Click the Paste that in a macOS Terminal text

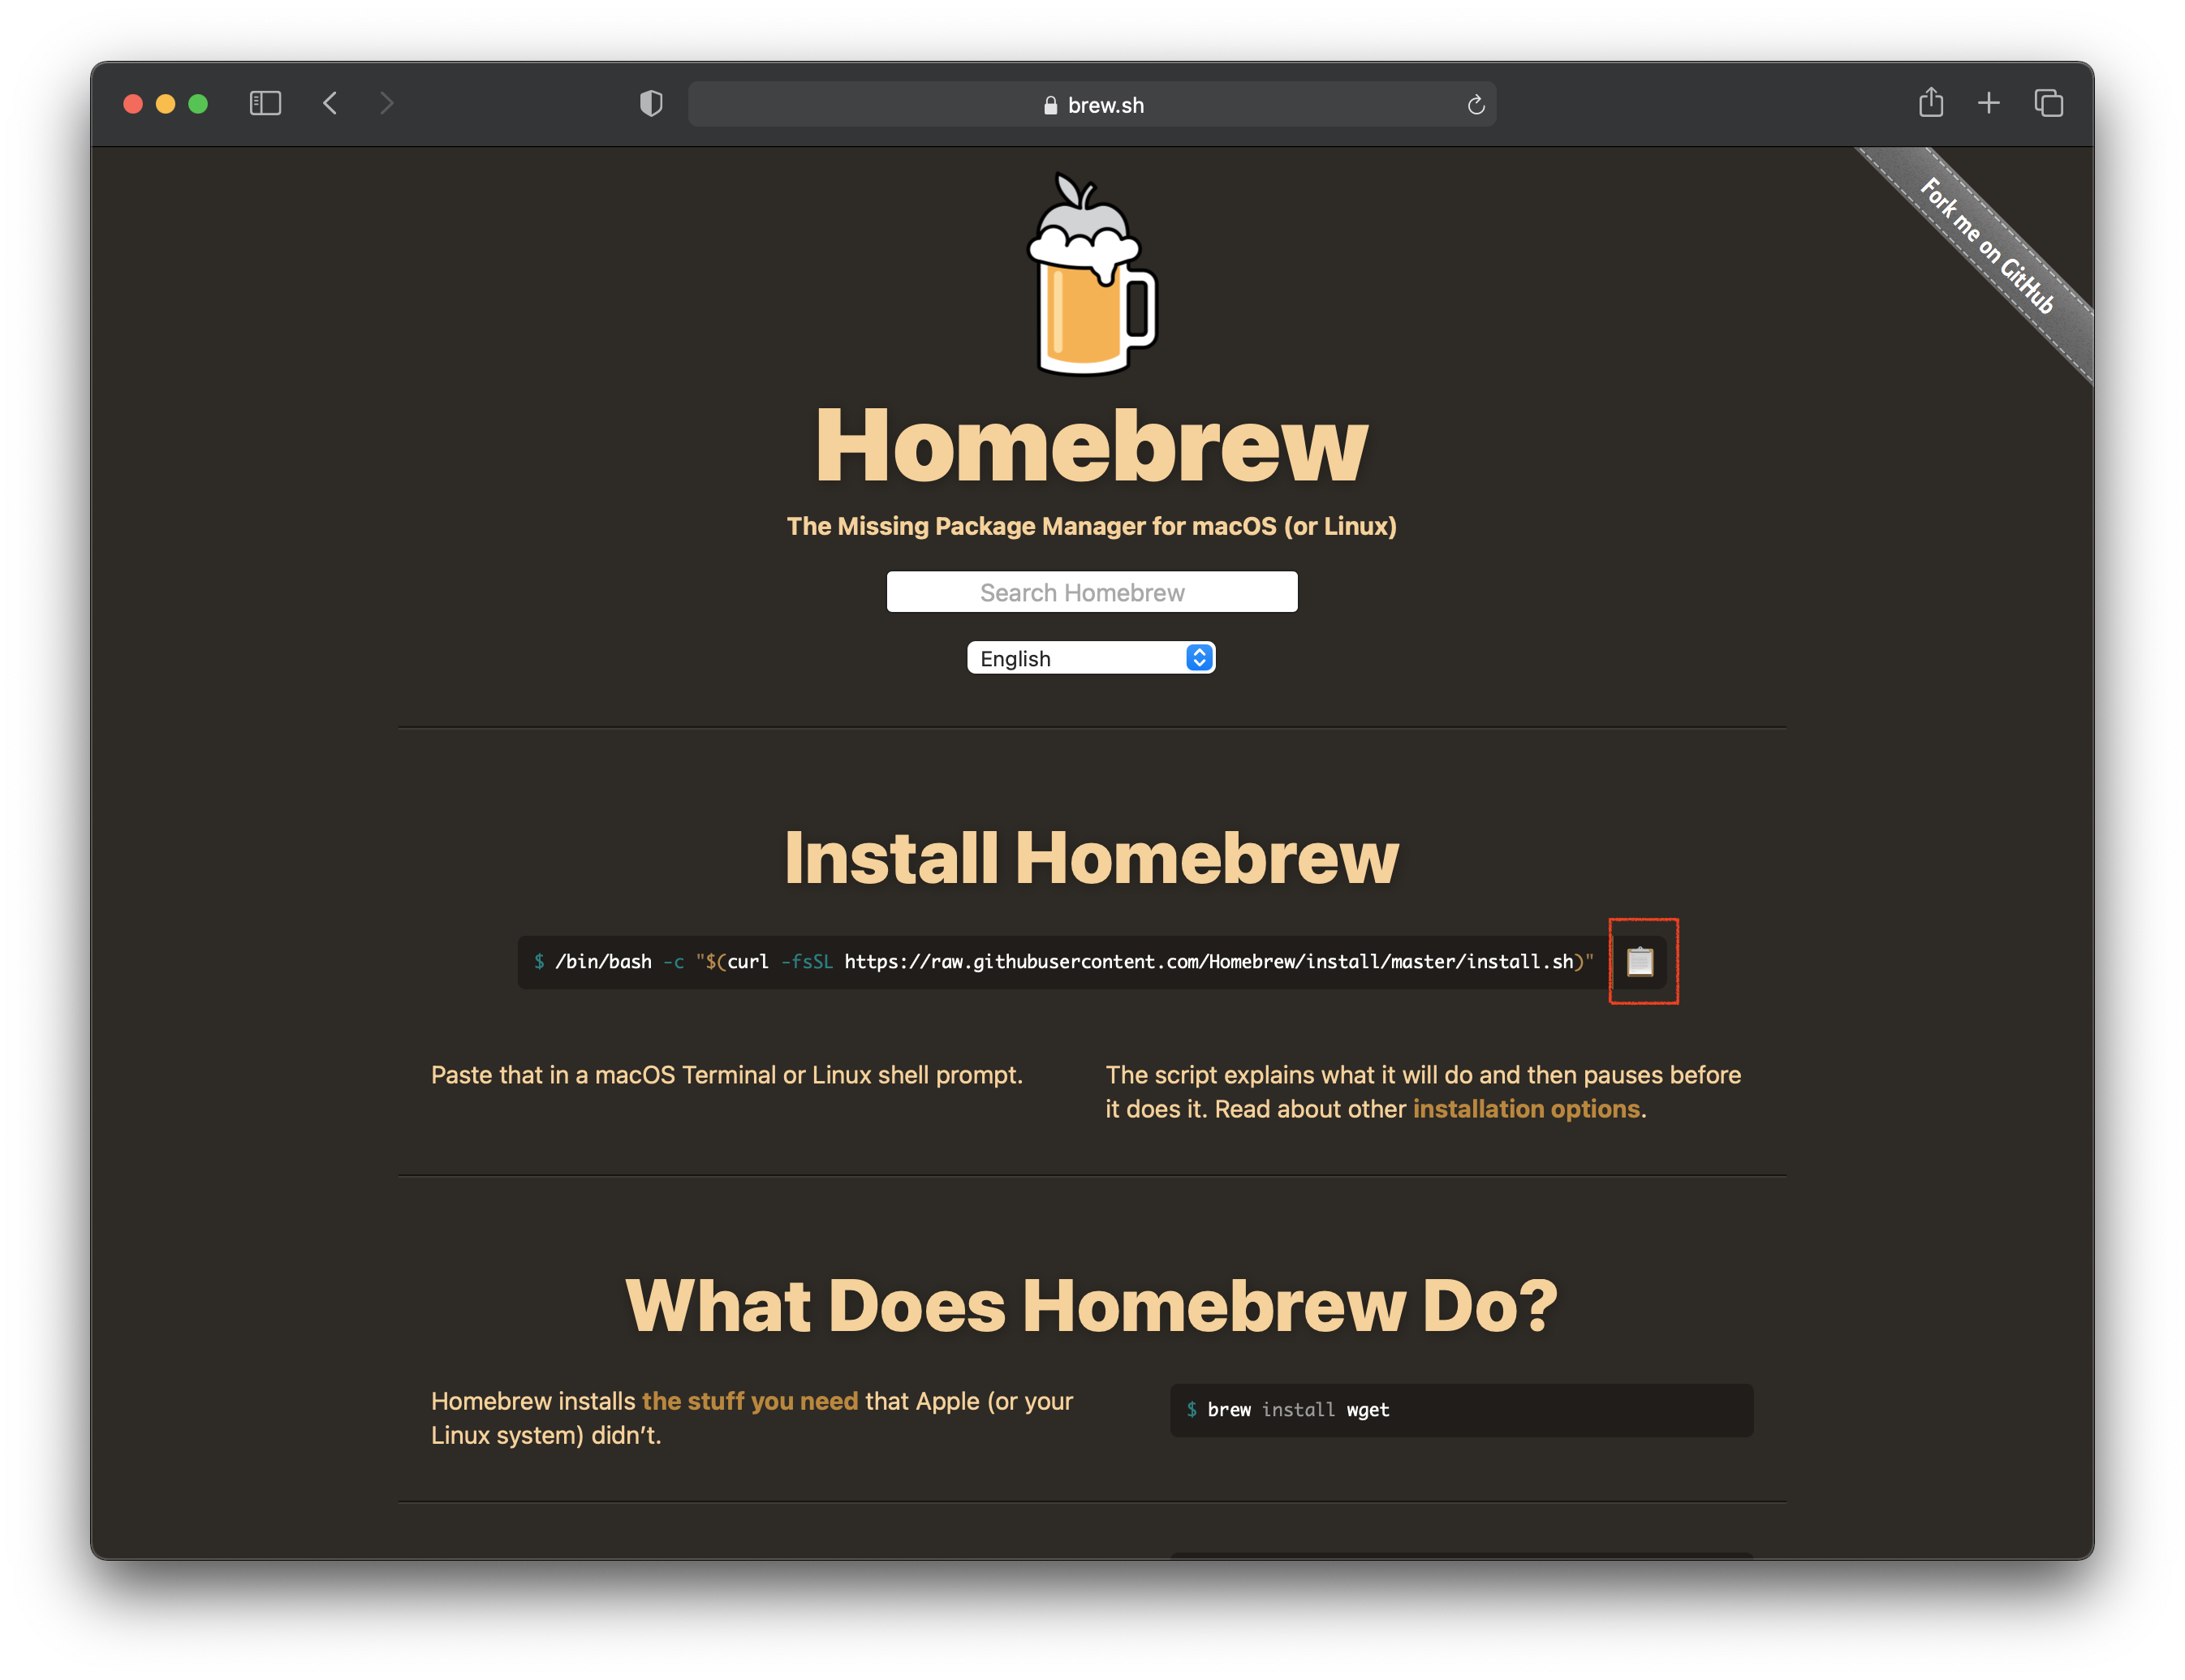click(727, 1075)
